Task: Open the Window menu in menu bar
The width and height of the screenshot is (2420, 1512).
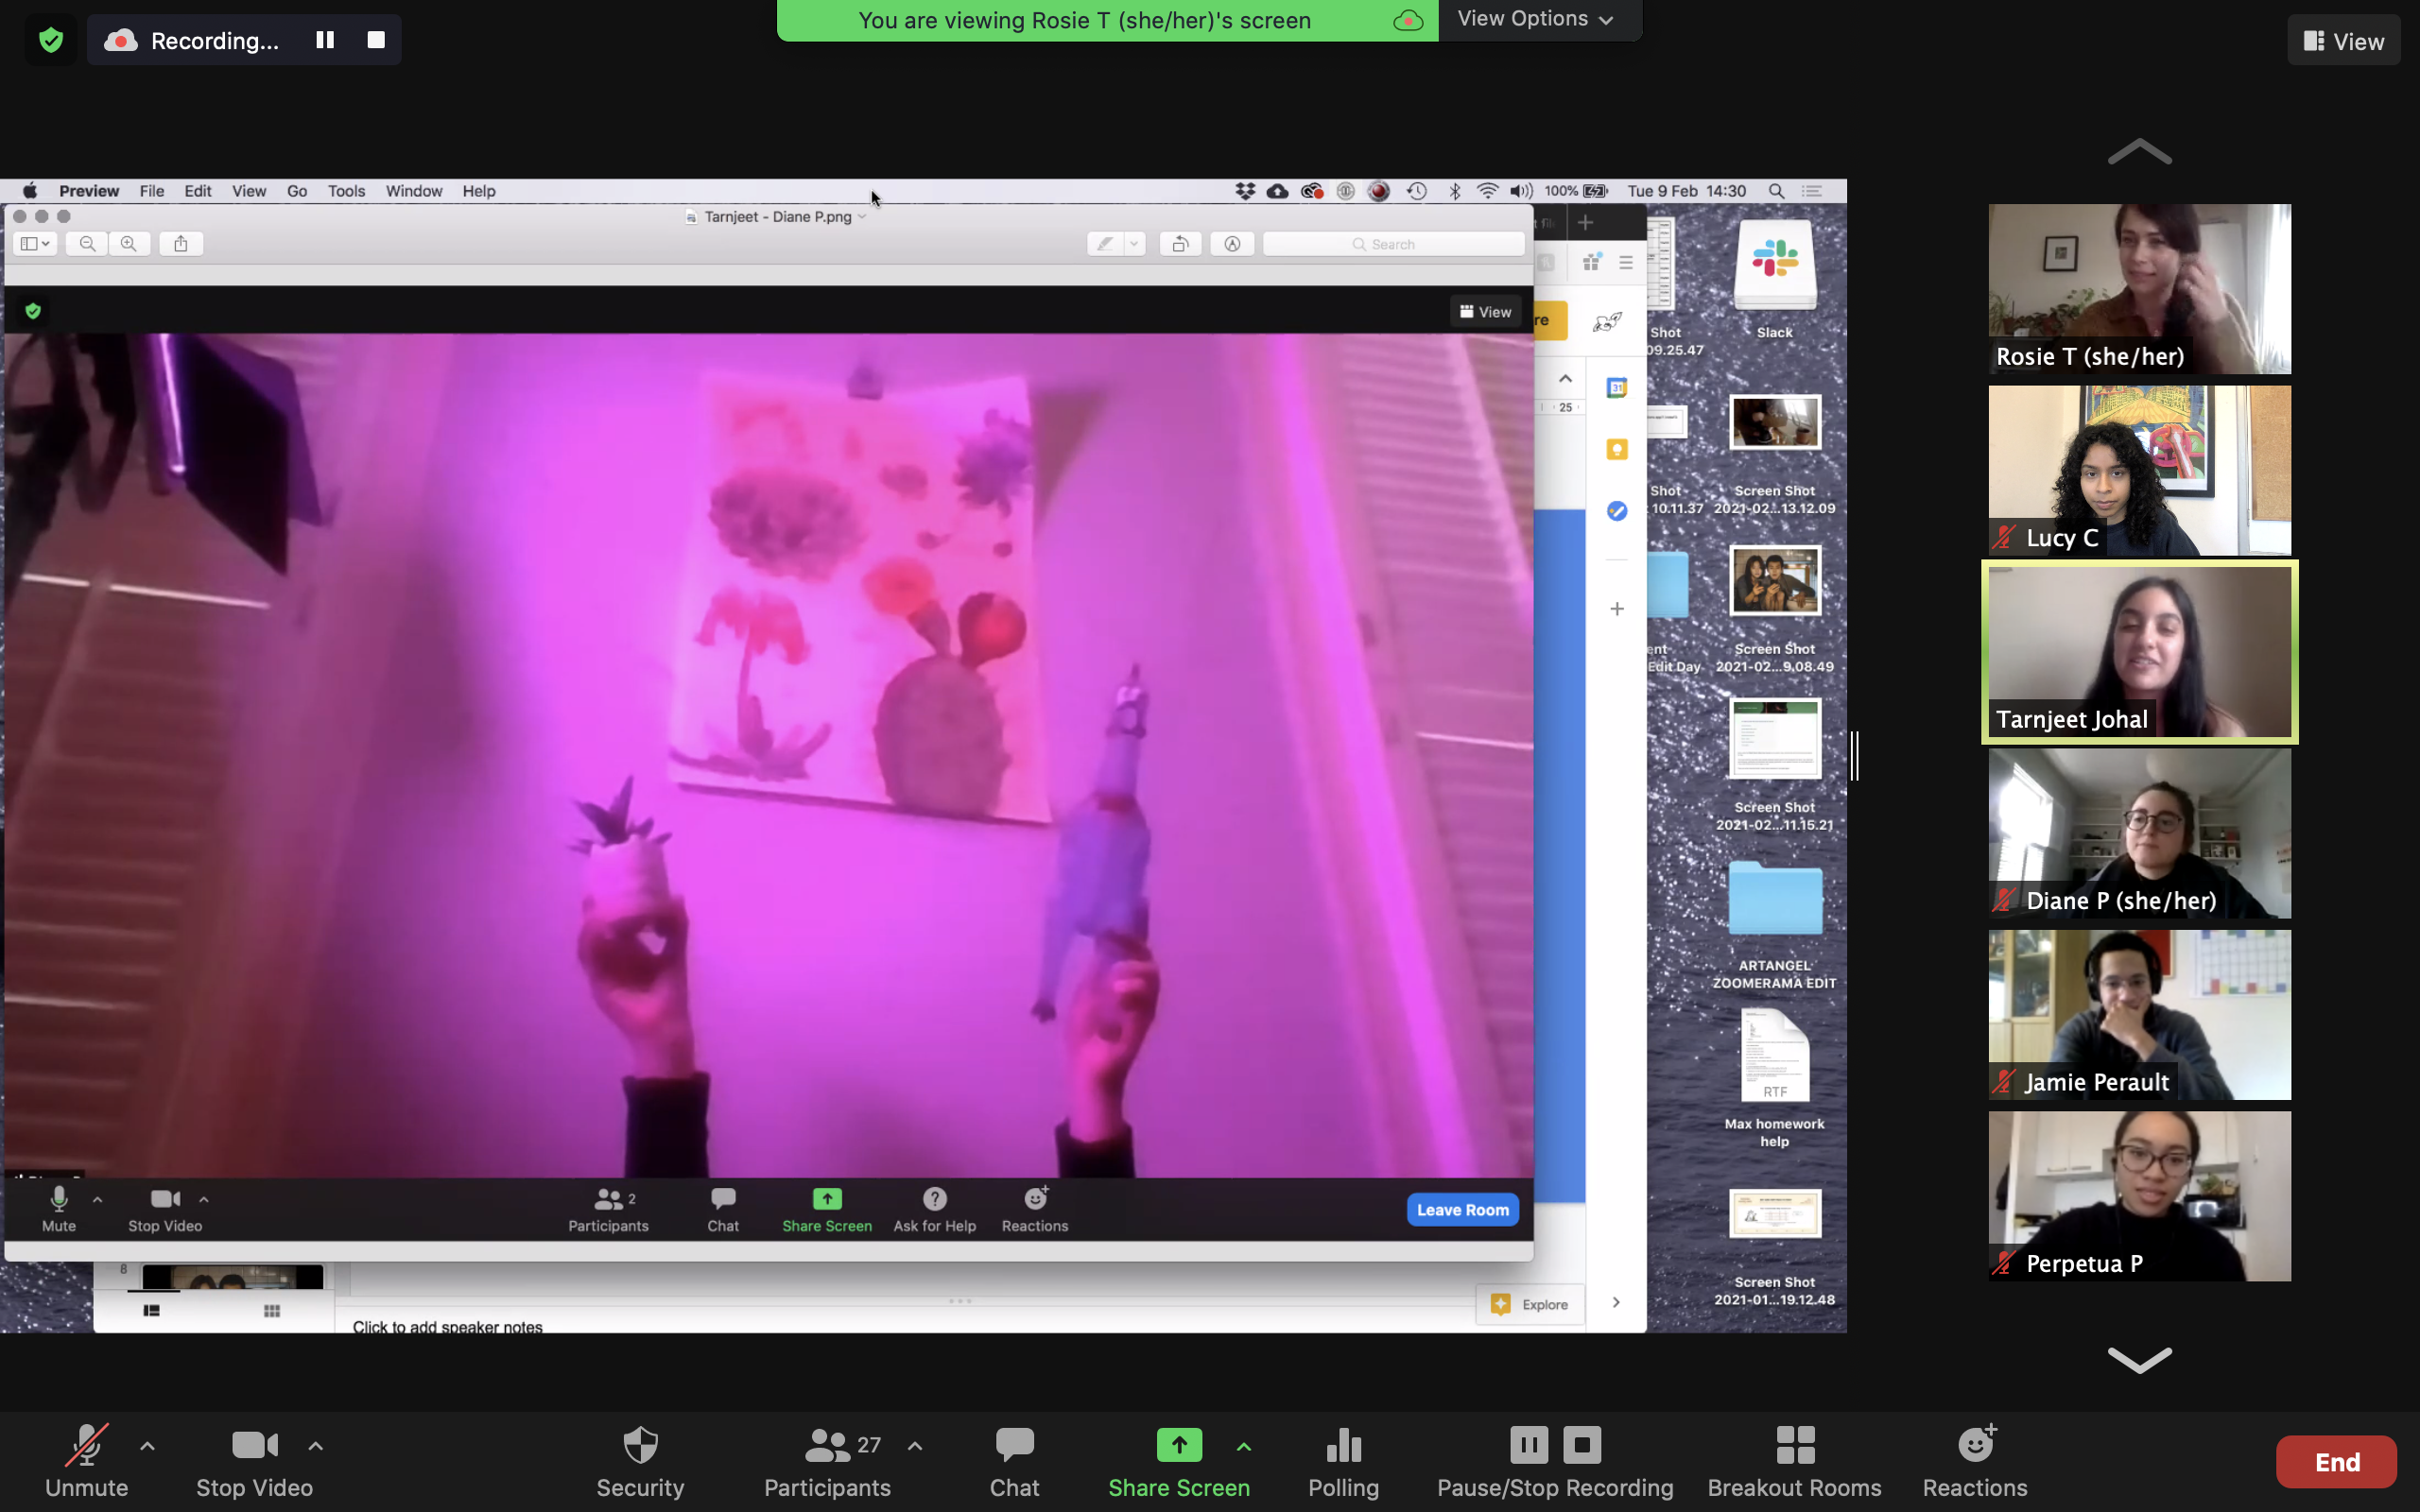Action: 413,191
